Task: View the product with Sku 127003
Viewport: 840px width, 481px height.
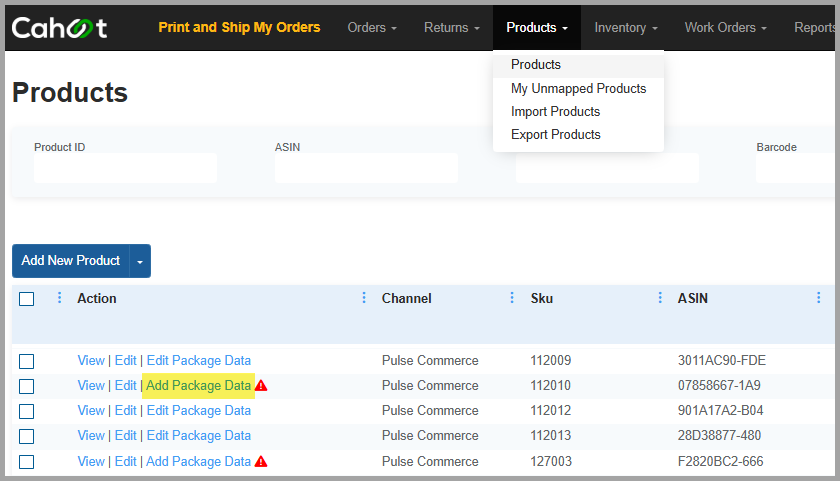Action: coord(91,461)
